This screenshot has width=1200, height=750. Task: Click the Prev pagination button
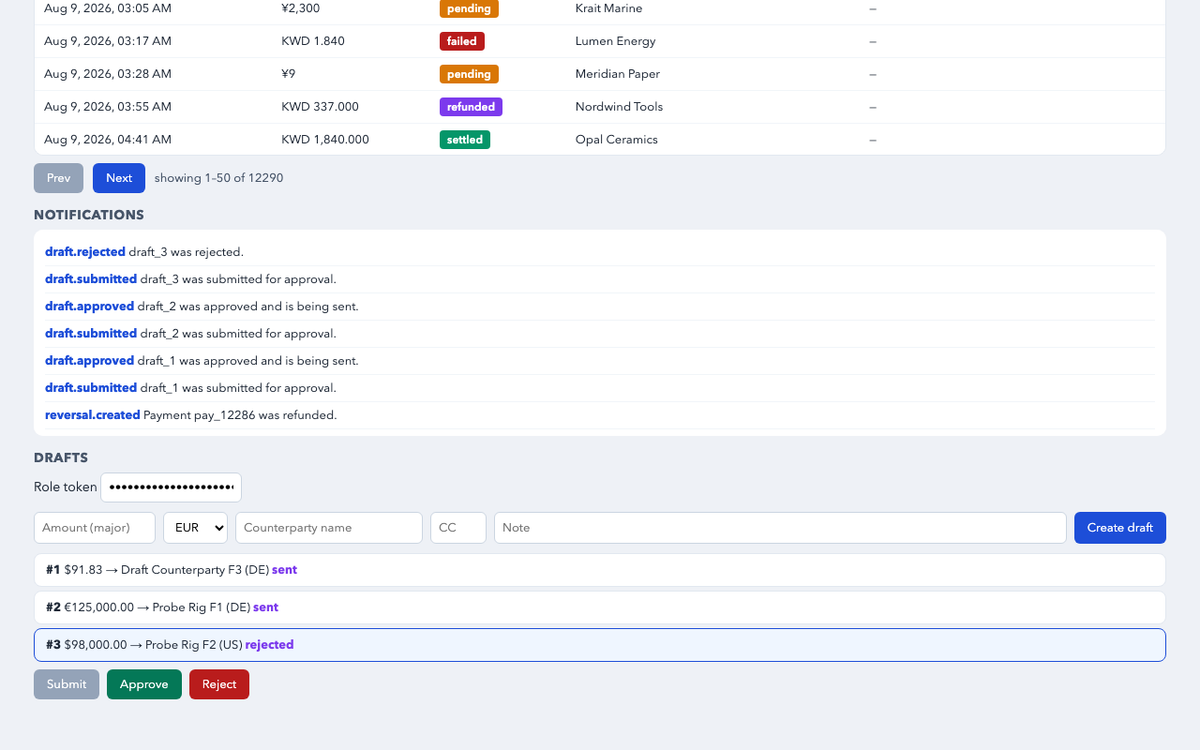59,178
